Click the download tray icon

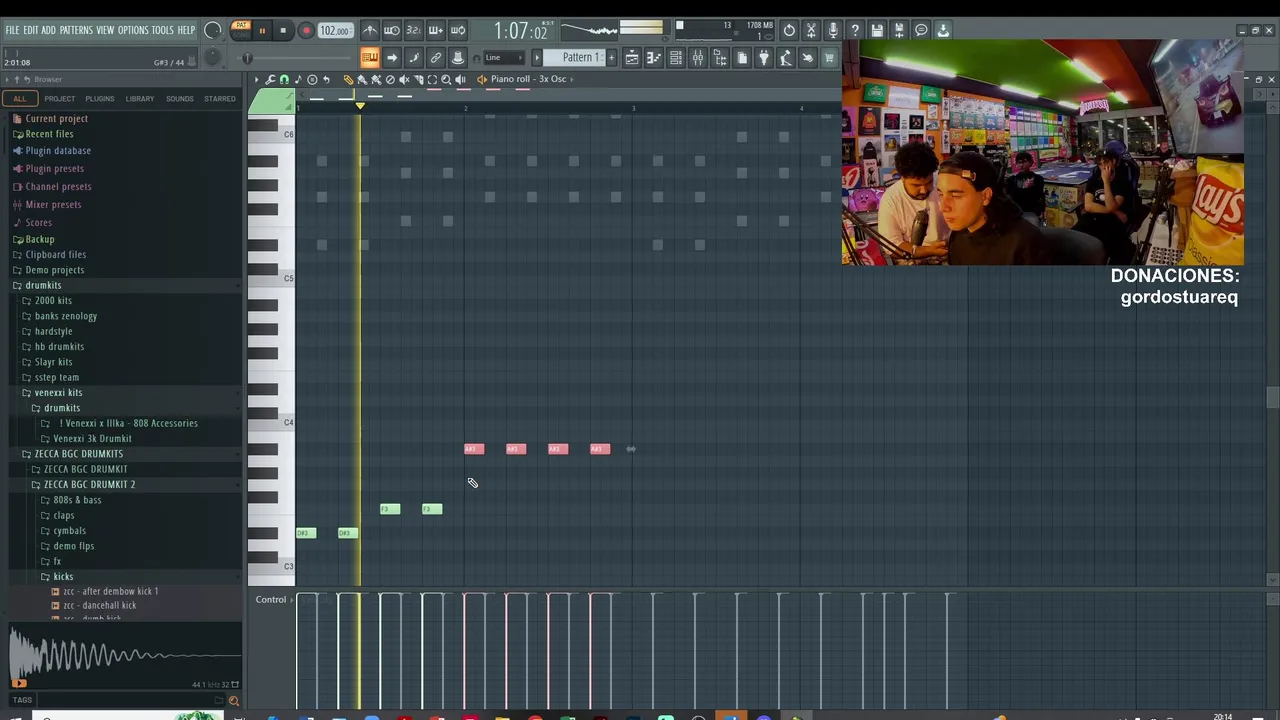point(943,30)
